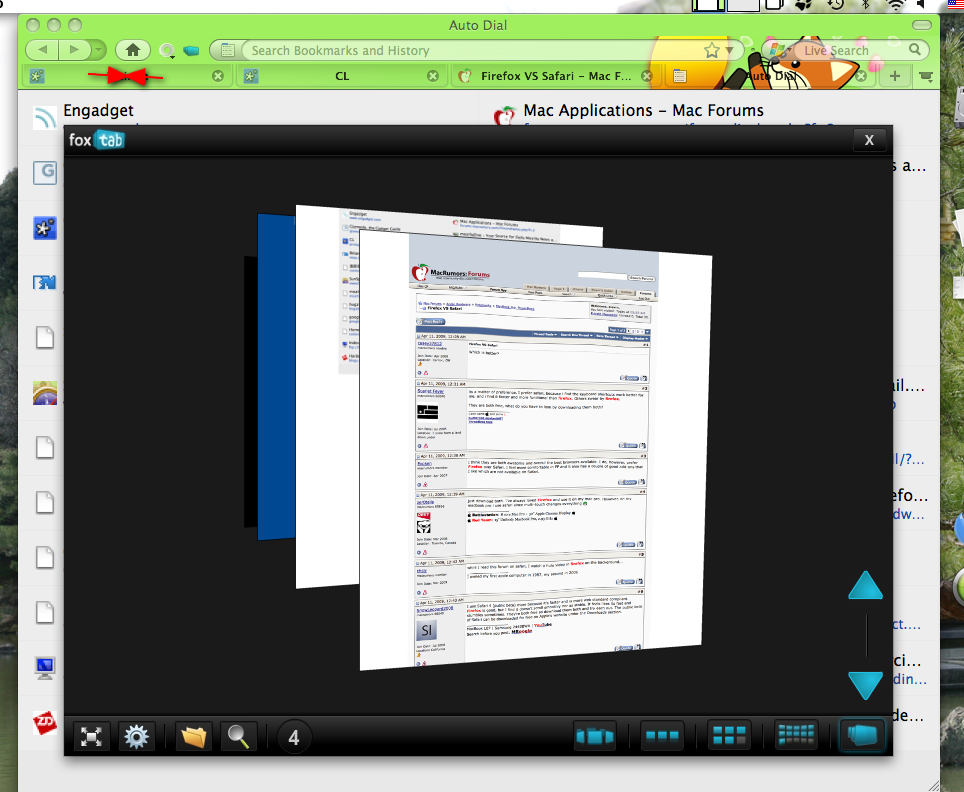Click the Mac Forums apple icon
This screenshot has width=964, height=792.
point(504,116)
